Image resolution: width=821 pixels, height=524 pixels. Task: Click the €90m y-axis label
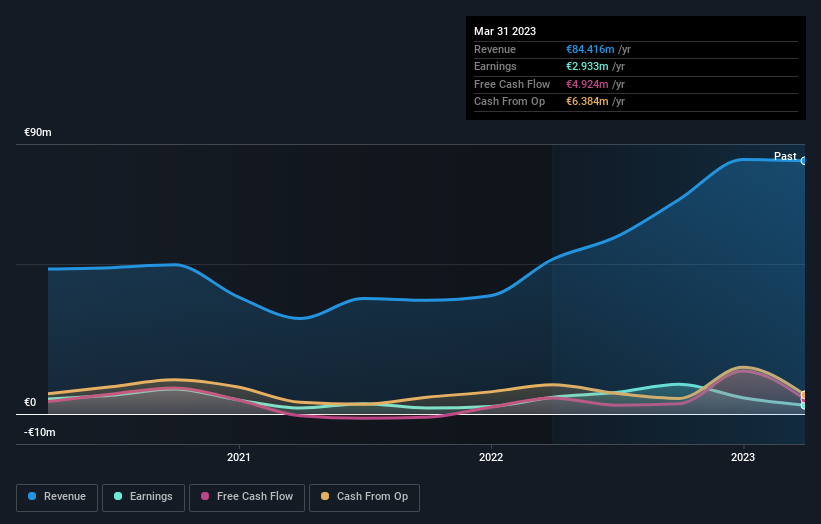click(38, 132)
